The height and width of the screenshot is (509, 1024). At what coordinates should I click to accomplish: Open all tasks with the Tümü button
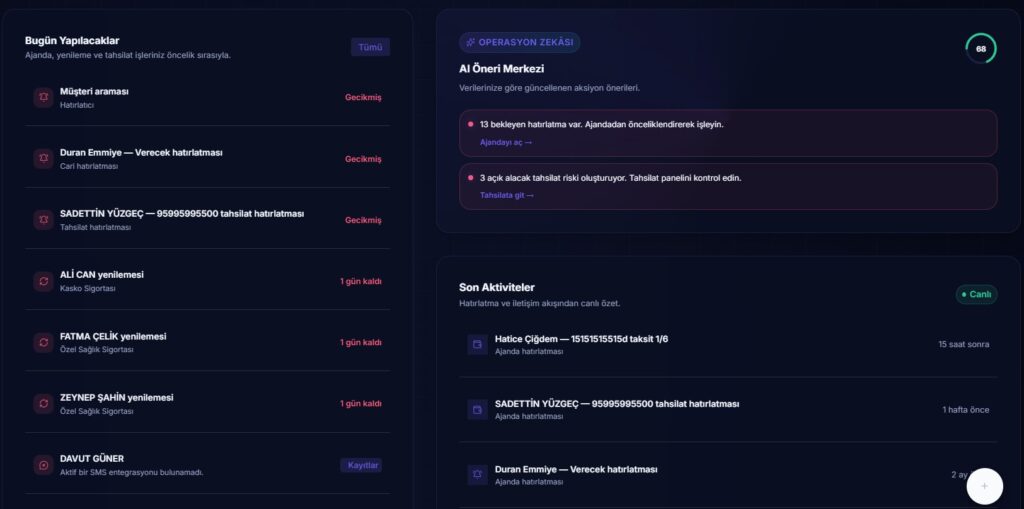point(370,47)
